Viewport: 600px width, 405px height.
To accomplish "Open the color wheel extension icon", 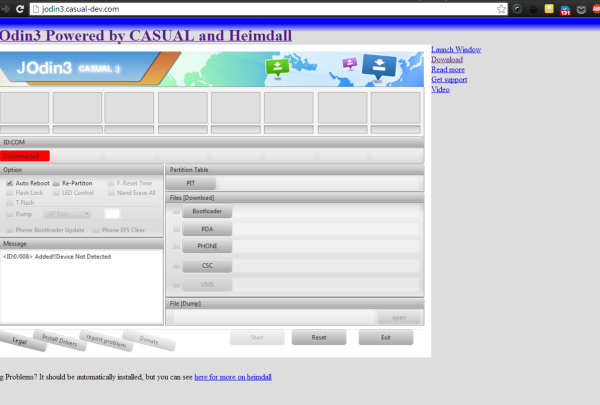I will tap(517, 9).
